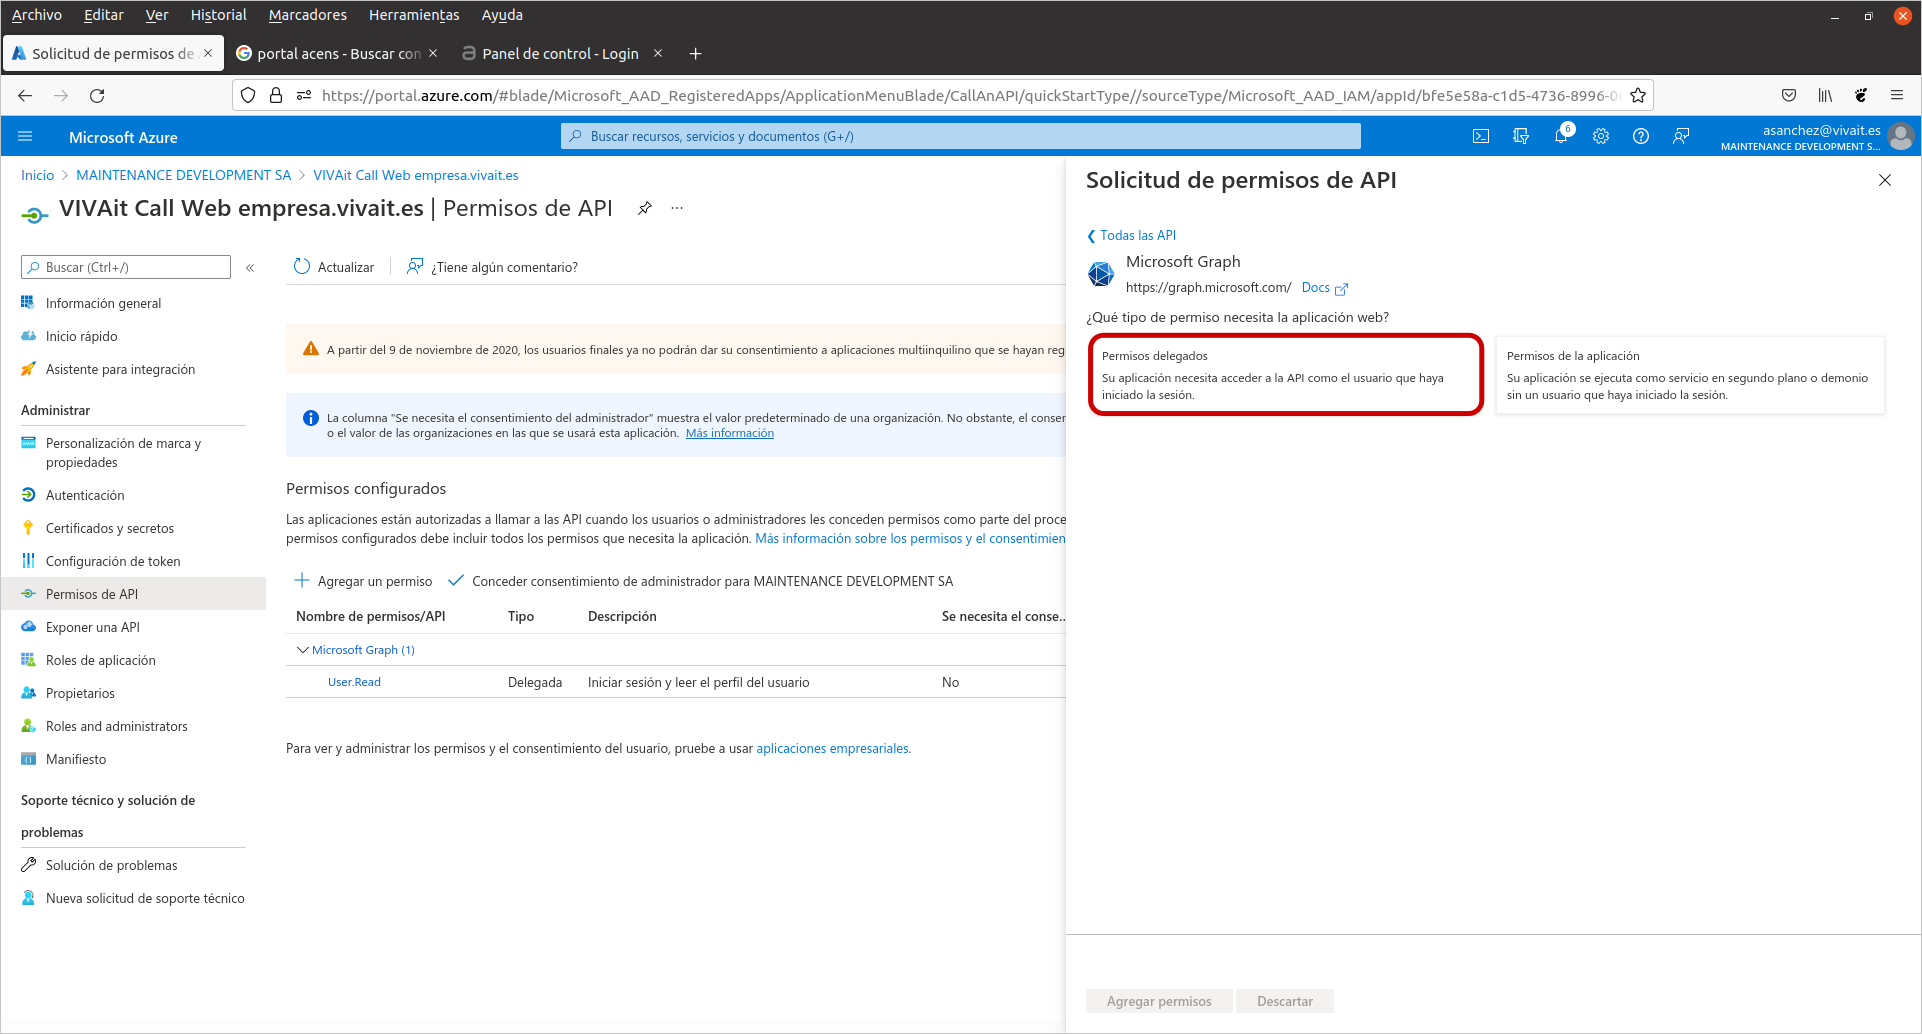Go back to Todas las API
This screenshot has width=1922, height=1034.
coord(1131,236)
